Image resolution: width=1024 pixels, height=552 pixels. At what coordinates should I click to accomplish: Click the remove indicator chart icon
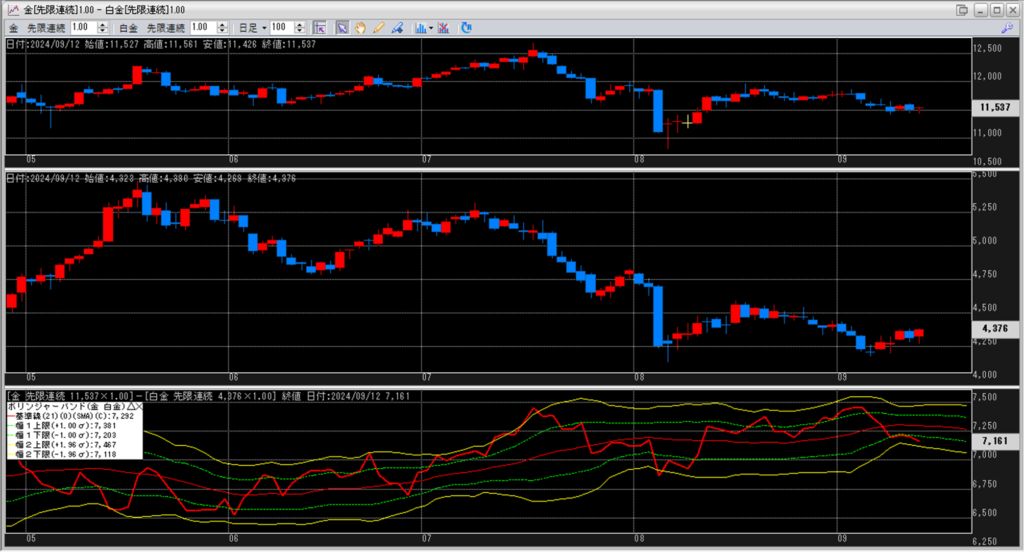[x=444, y=27]
